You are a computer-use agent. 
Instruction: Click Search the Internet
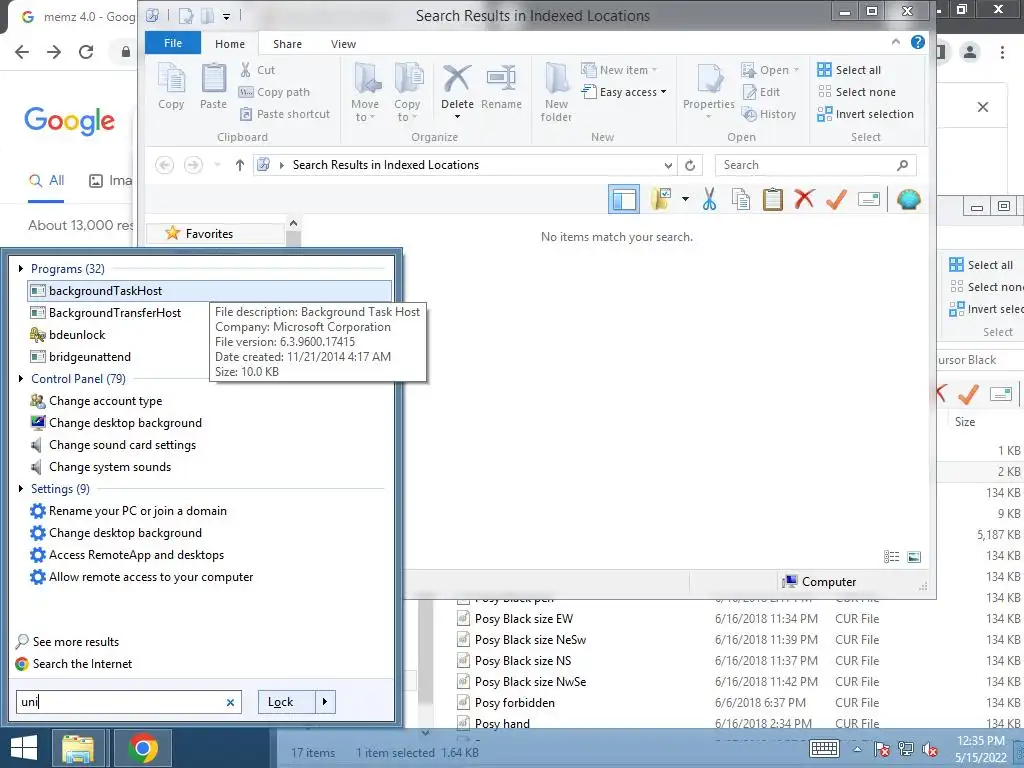[x=74, y=664]
